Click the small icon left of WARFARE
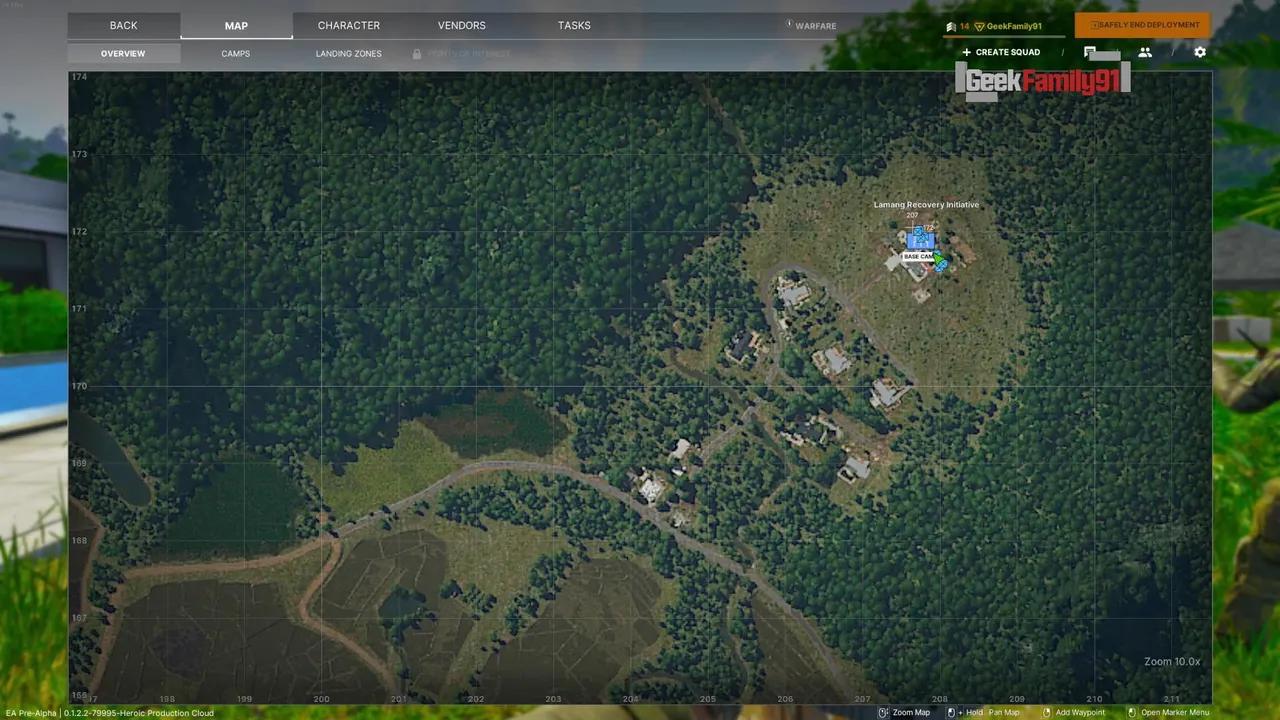1280x720 pixels. [x=789, y=24]
